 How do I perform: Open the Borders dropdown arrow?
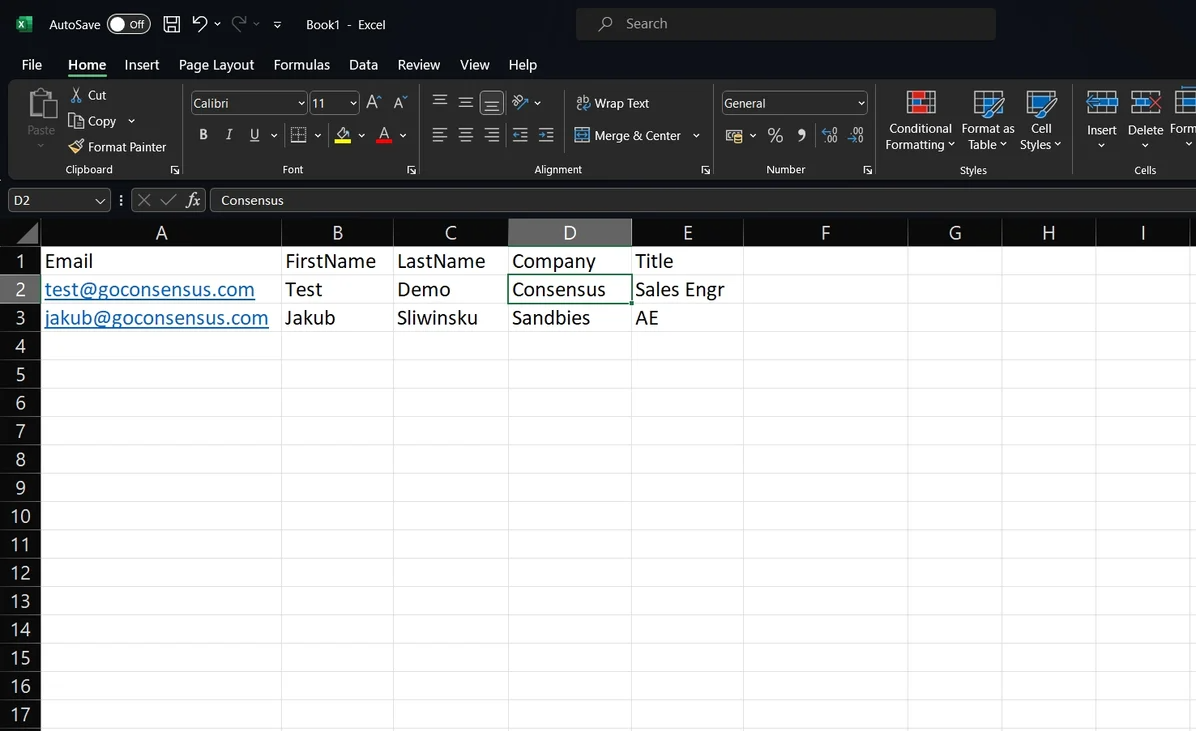tap(317, 136)
